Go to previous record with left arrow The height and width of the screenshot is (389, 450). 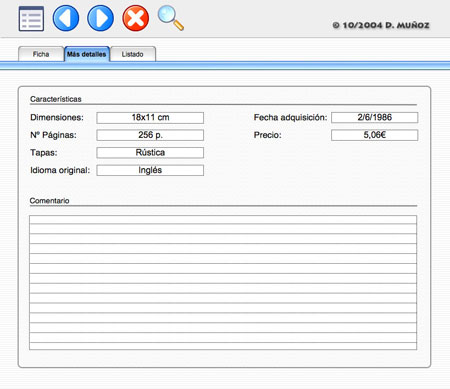pyautogui.click(x=66, y=18)
